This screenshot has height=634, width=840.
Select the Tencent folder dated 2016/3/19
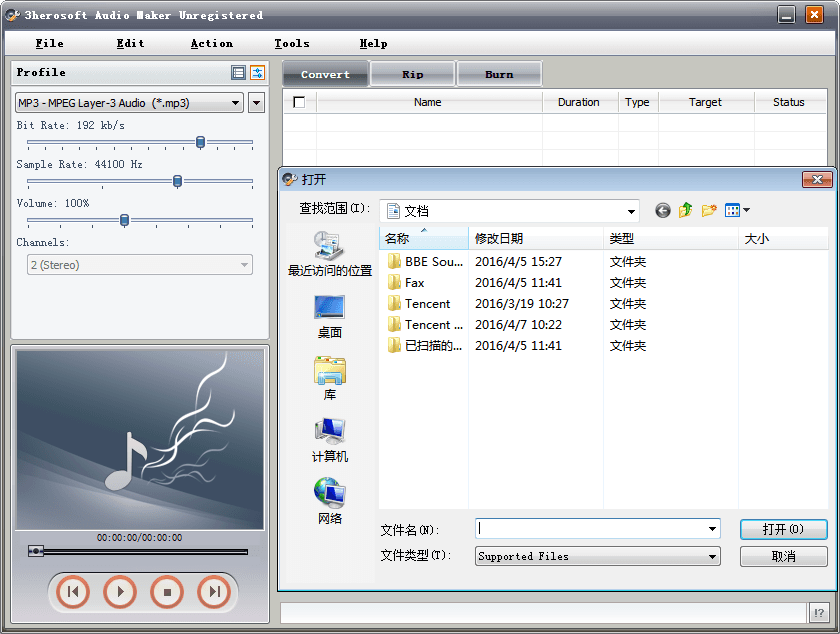coord(419,303)
